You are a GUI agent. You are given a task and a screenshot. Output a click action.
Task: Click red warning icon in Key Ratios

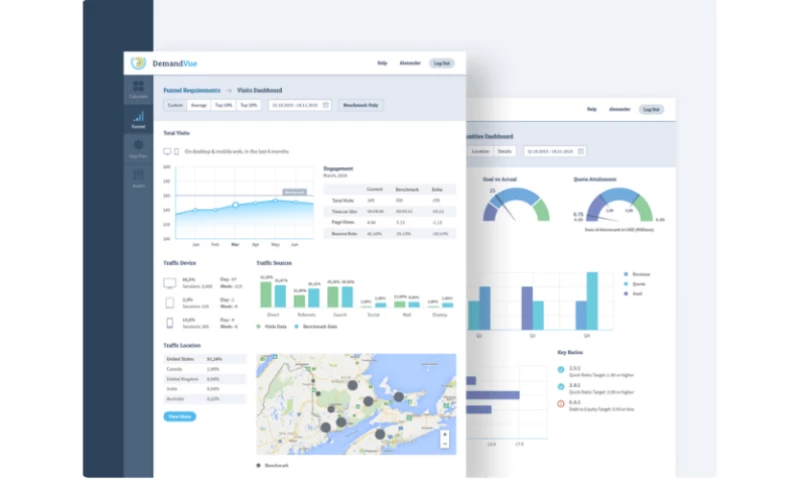click(561, 403)
